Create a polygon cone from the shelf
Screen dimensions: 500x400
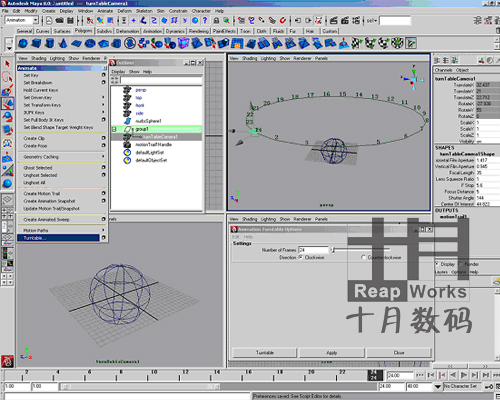(x=63, y=43)
